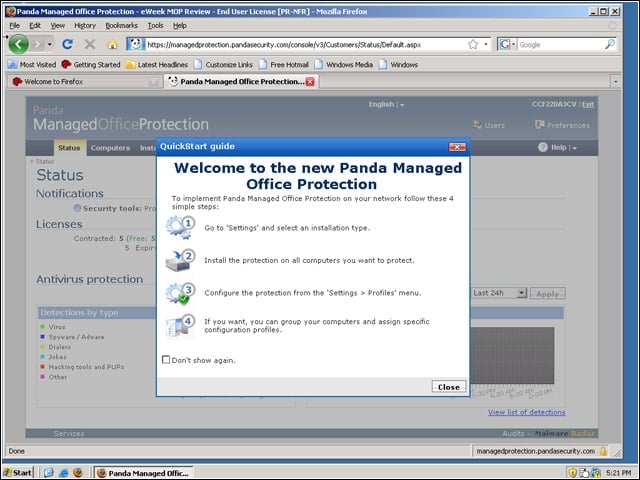Click the Exit link
This screenshot has width=640, height=480.
(588, 104)
